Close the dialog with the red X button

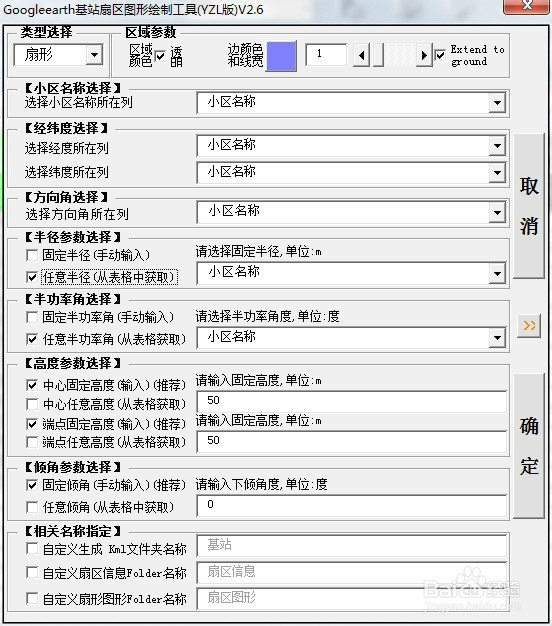click(x=526, y=6)
